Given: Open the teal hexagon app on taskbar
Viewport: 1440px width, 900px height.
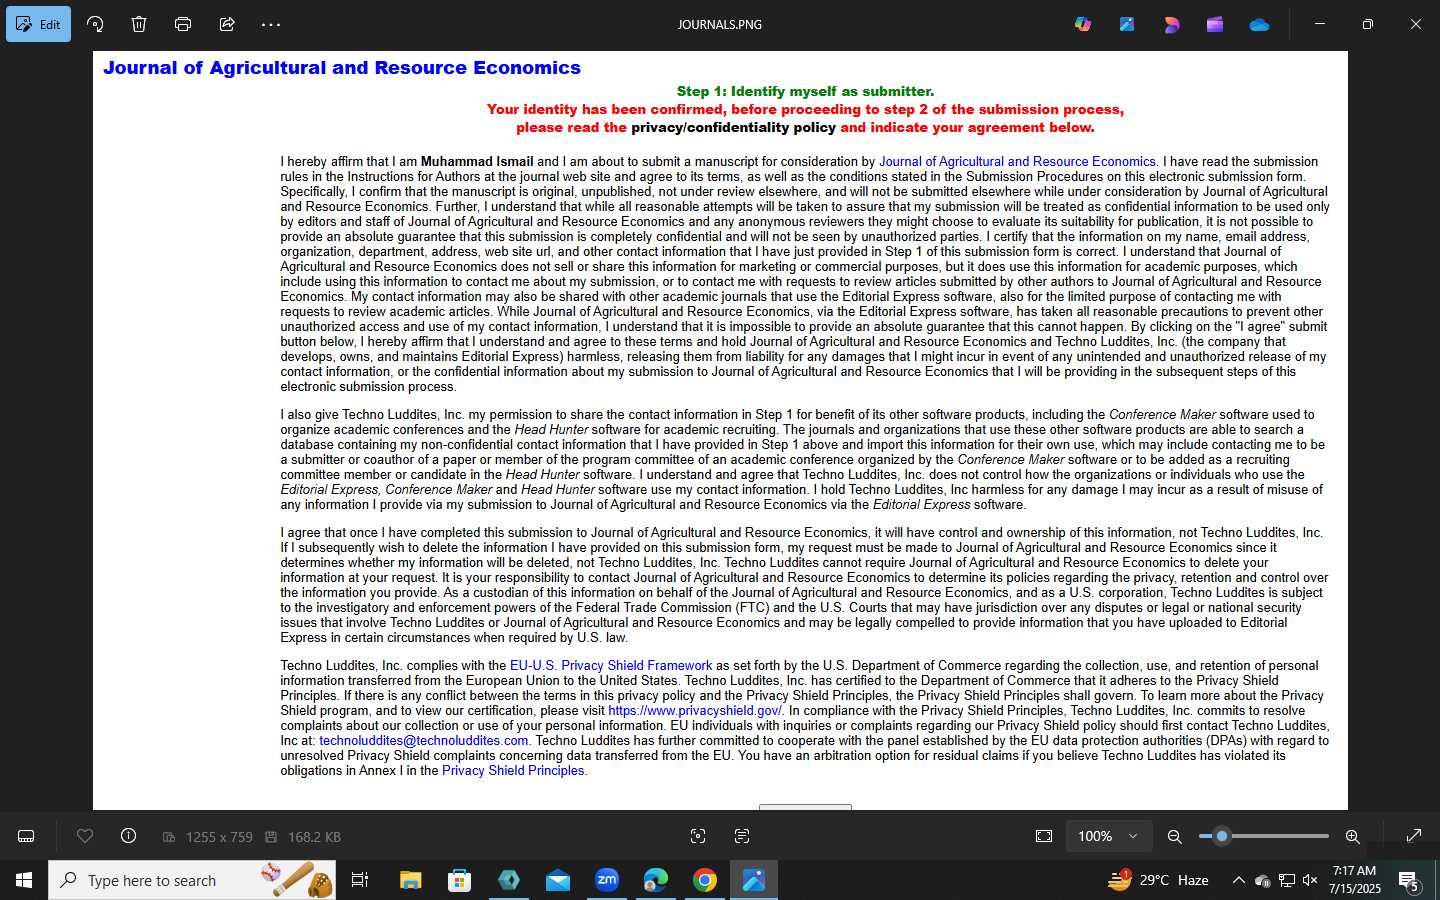Looking at the screenshot, I should pos(509,880).
